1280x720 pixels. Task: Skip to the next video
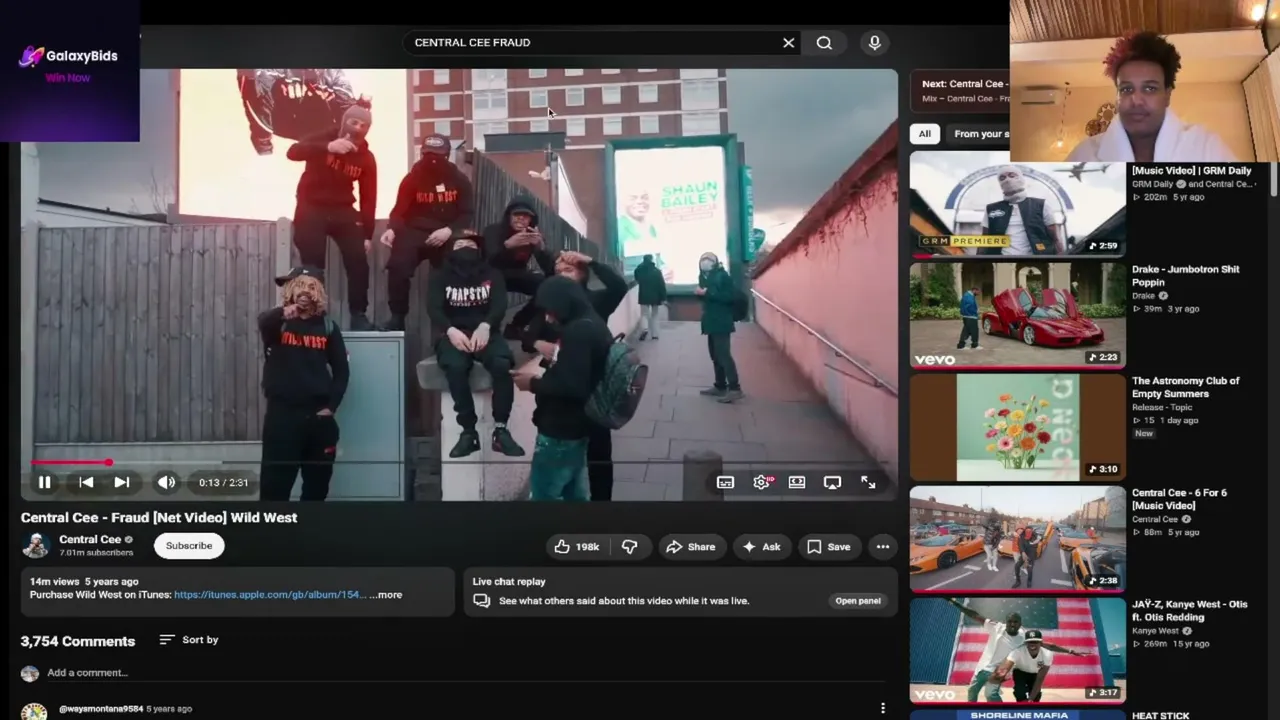(x=122, y=482)
